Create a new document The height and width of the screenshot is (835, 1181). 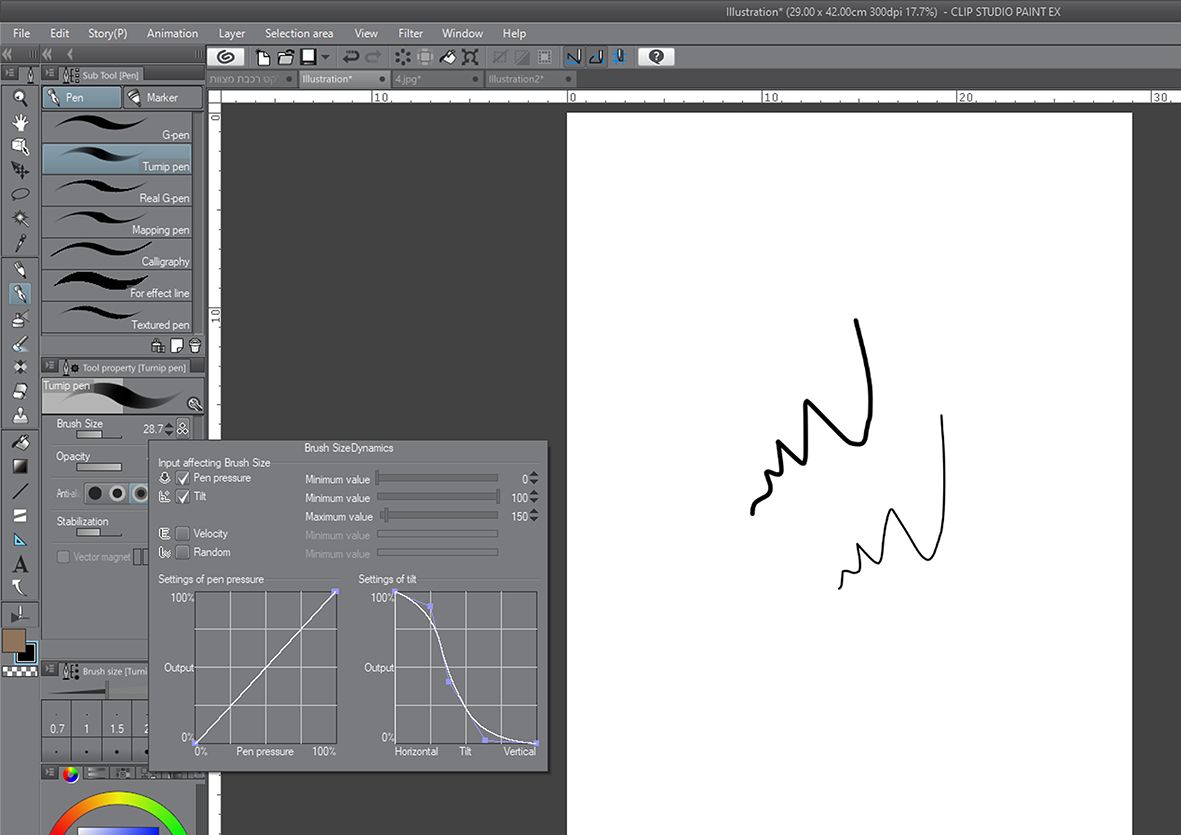263,57
